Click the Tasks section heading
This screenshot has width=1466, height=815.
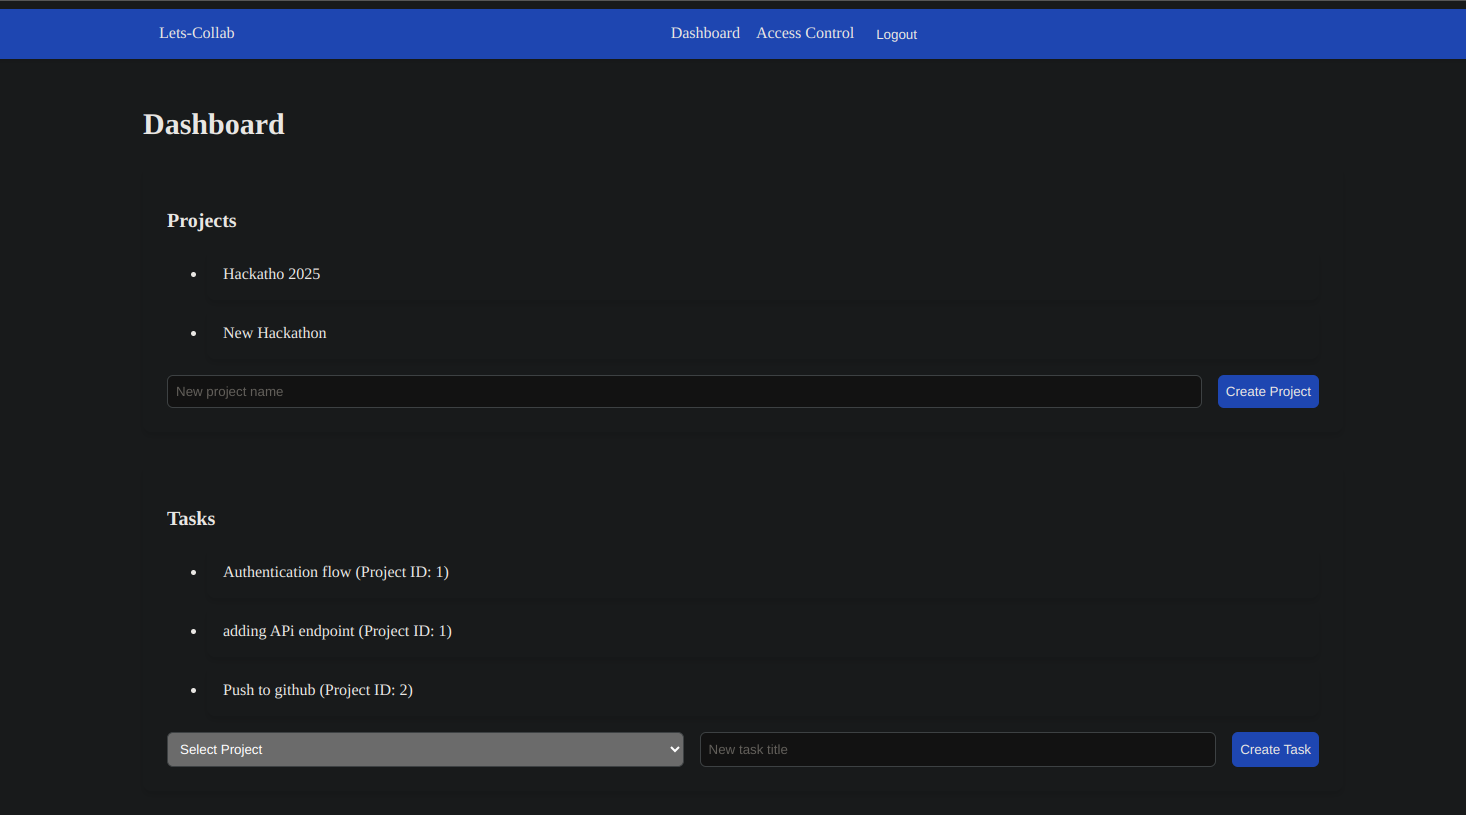[x=191, y=519]
